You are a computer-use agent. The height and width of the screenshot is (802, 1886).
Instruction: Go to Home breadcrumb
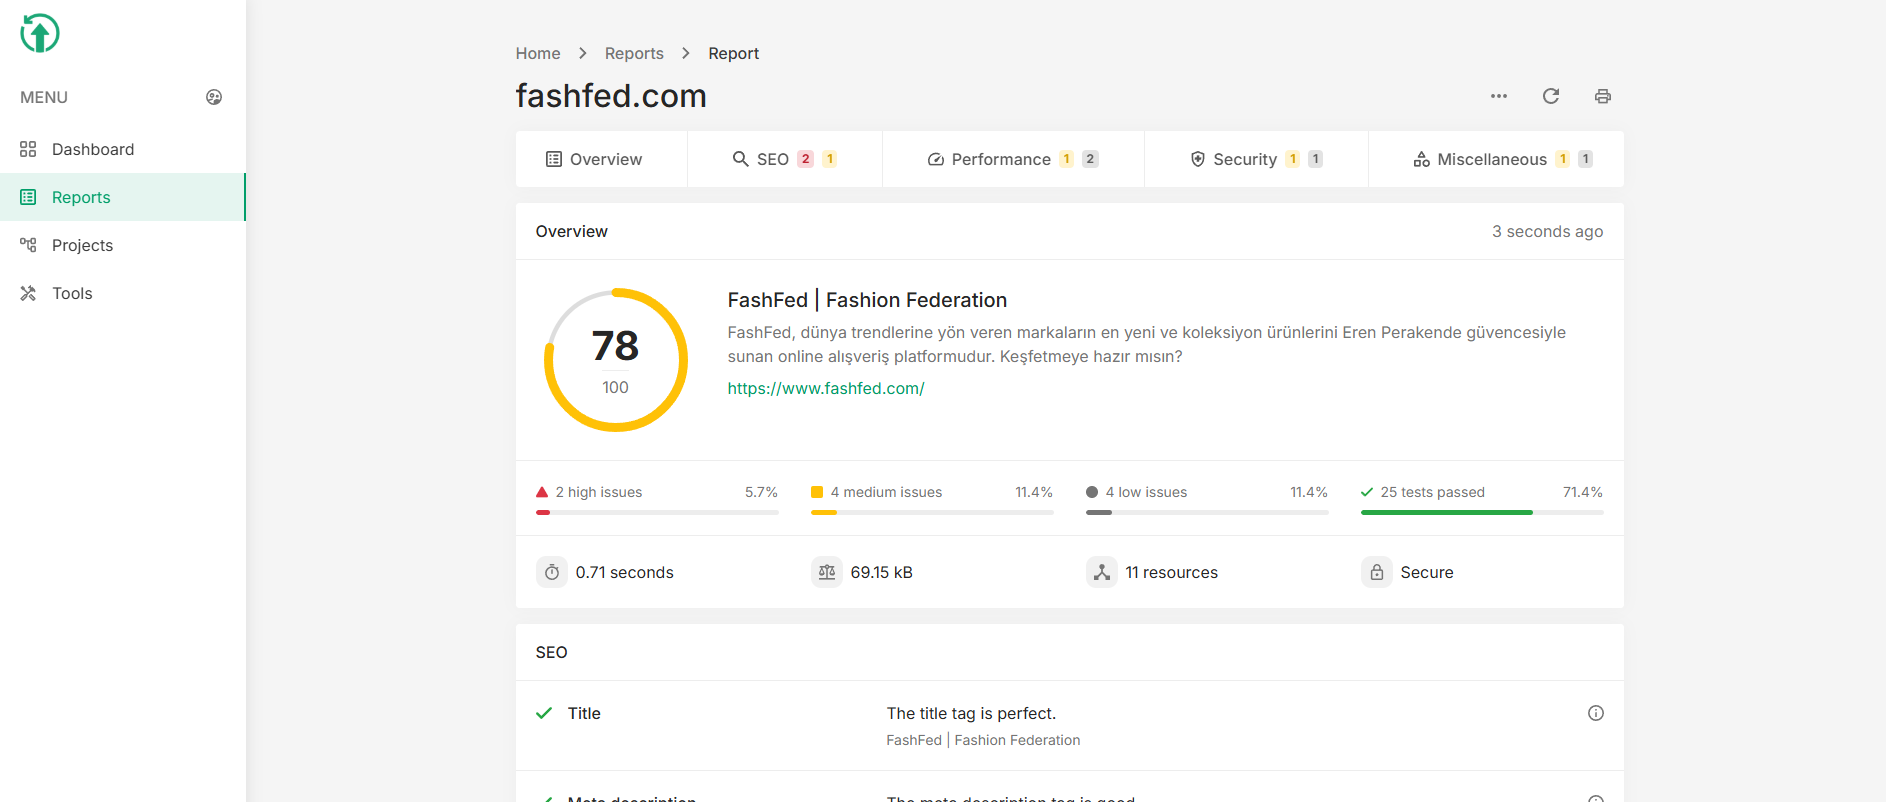point(538,53)
